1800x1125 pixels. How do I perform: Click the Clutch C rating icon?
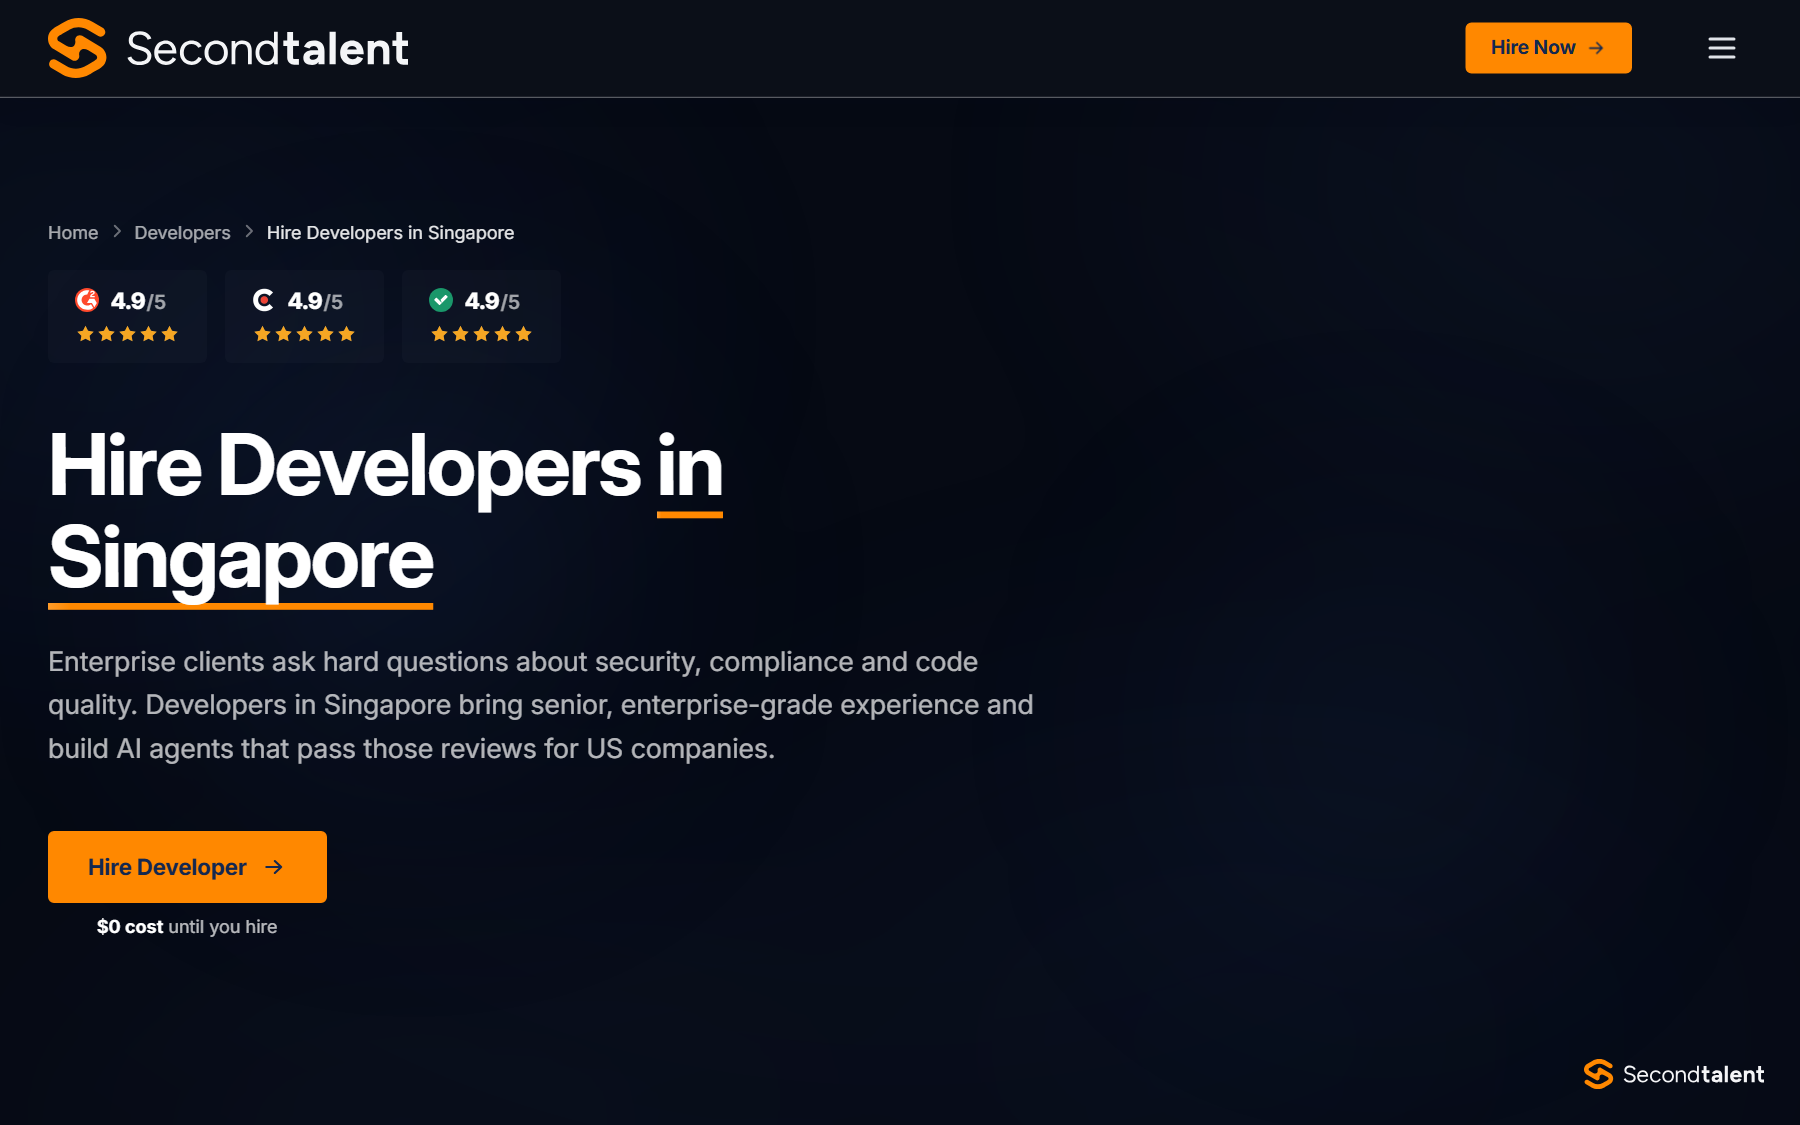(263, 300)
